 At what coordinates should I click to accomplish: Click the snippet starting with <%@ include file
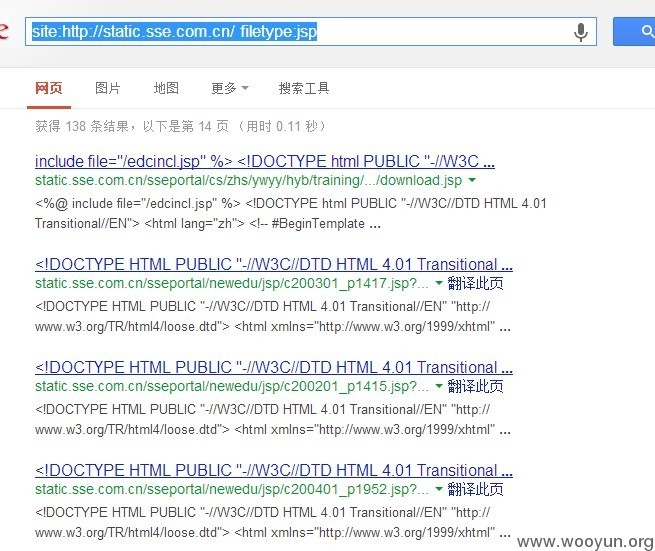(x=291, y=213)
